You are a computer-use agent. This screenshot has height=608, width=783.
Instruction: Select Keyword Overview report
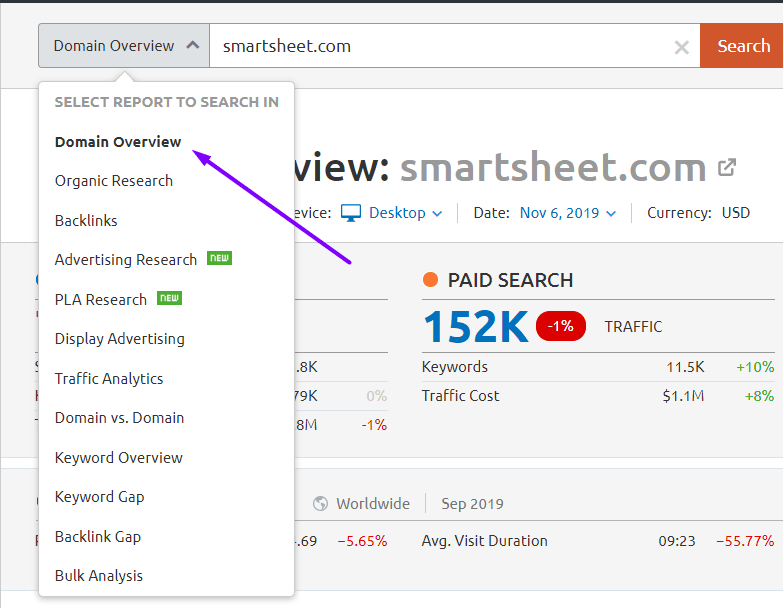pyautogui.click(x=119, y=458)
